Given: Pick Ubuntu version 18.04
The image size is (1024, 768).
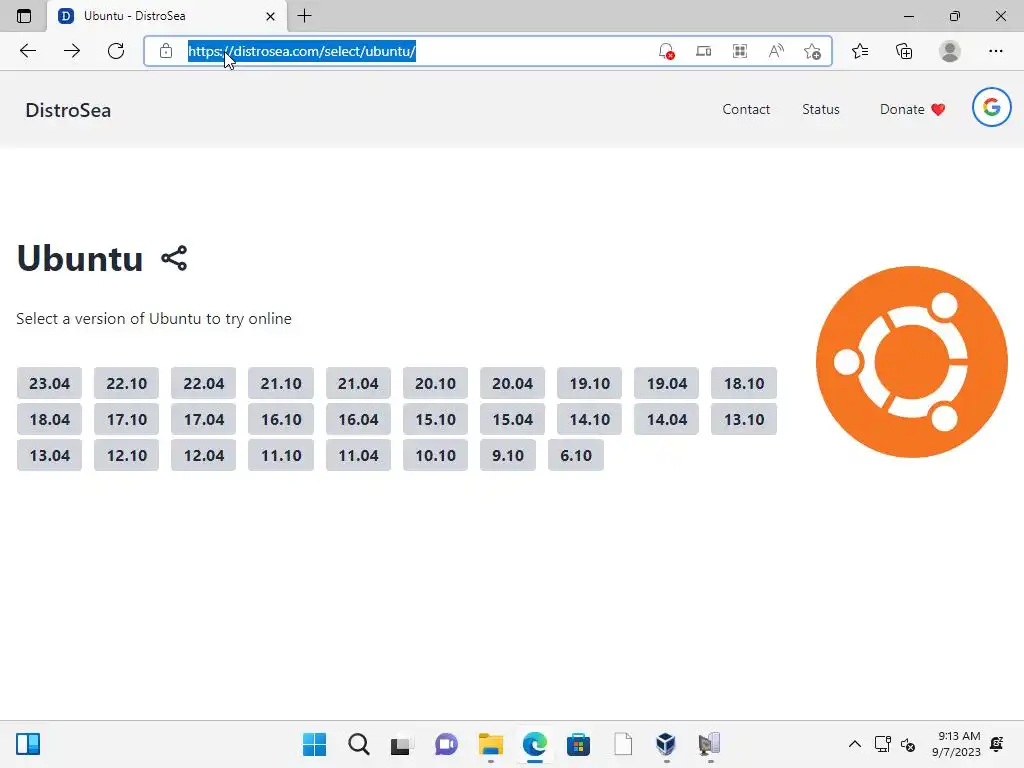Looking at the screenshot, I should pyautogui.click(x=50, y=419).
